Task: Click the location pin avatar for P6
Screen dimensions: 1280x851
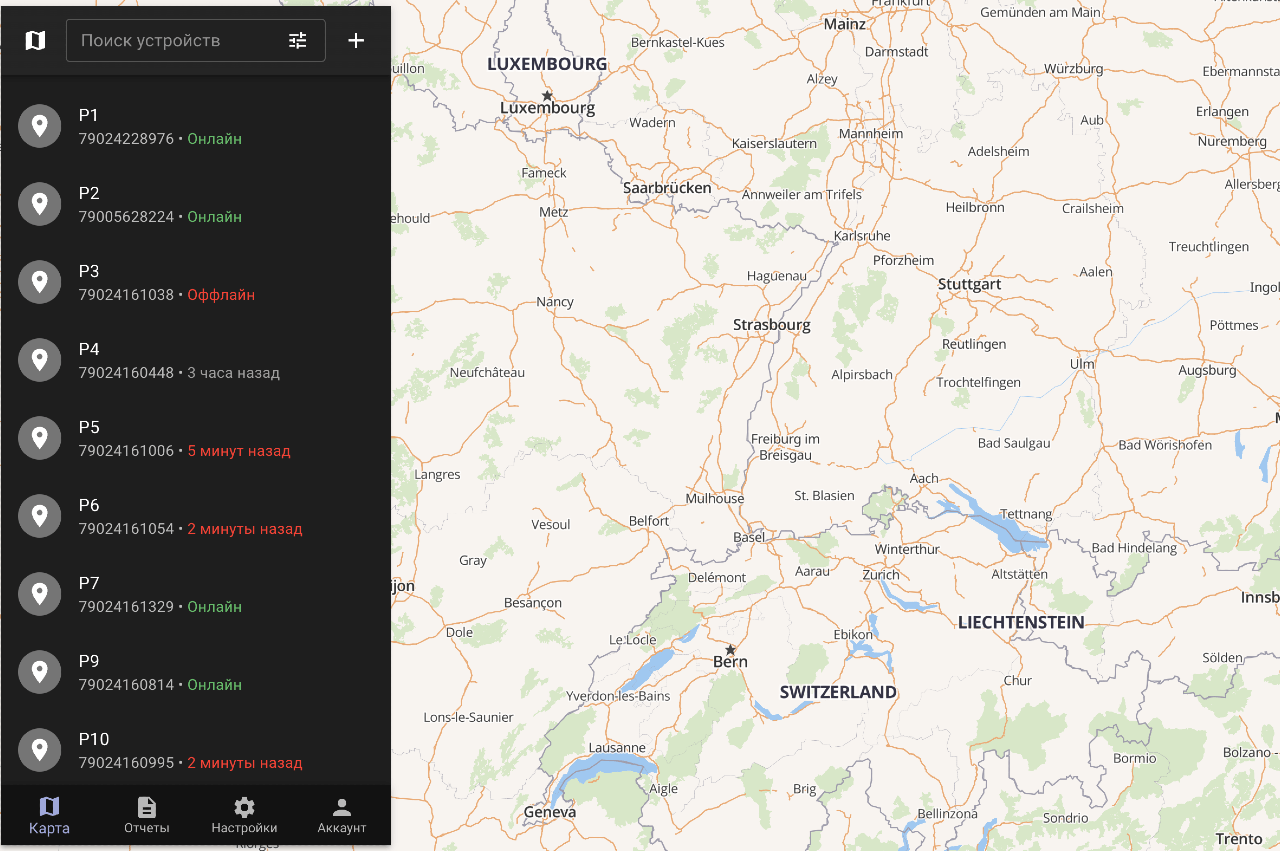Action: [x=40, y=516]
